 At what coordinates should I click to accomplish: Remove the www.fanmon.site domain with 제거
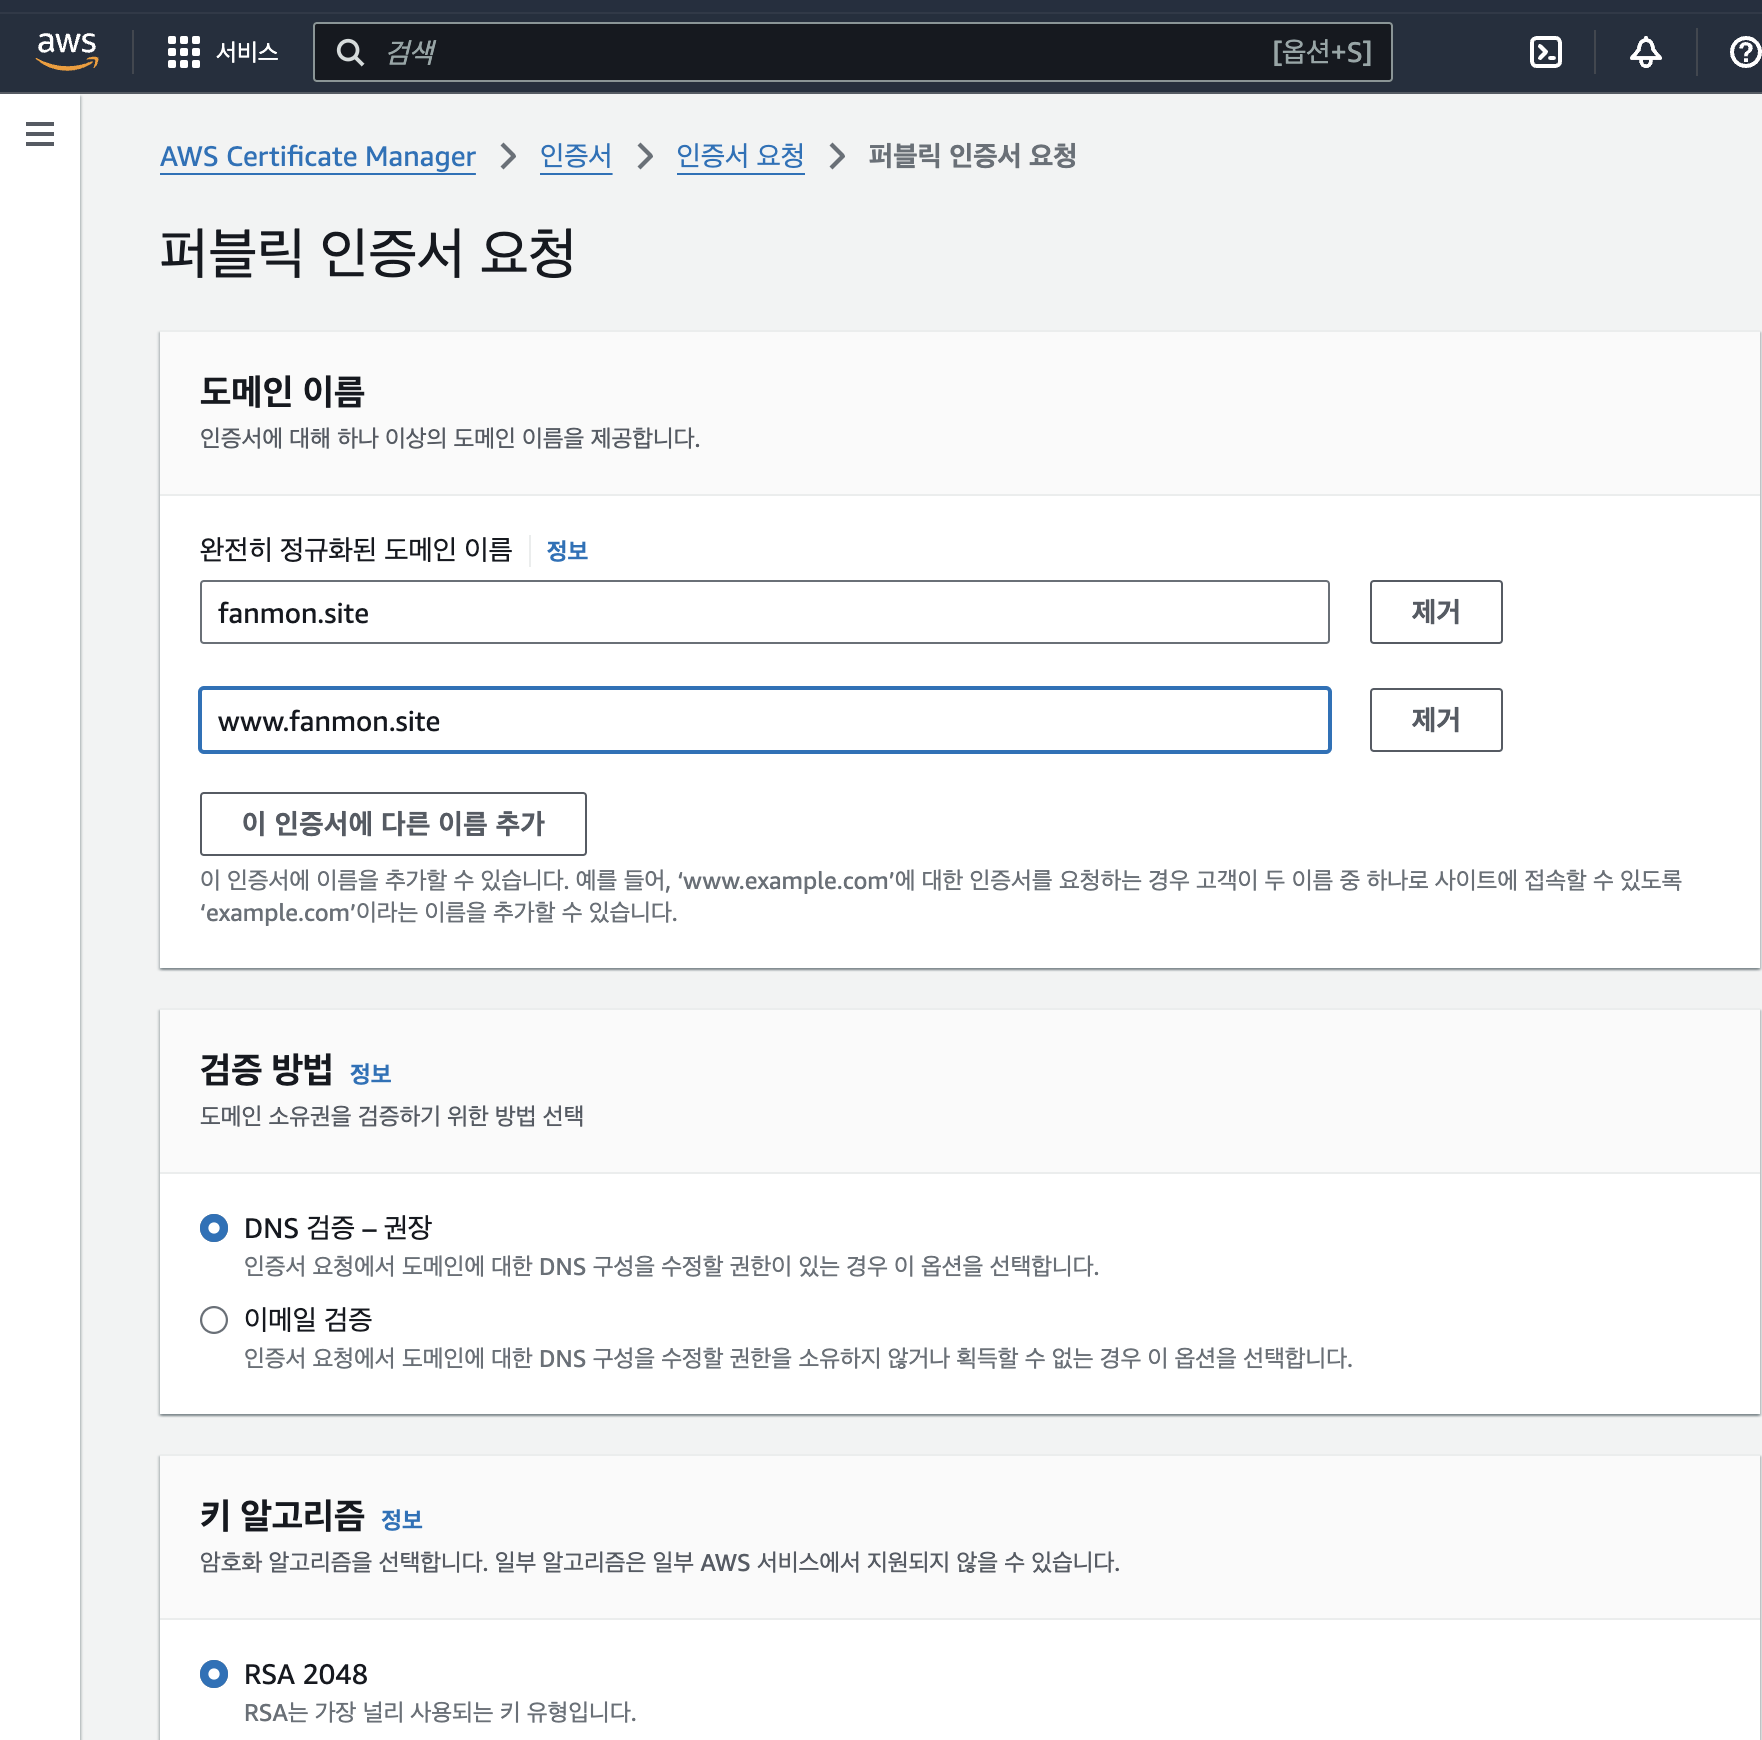(1436, 720)
